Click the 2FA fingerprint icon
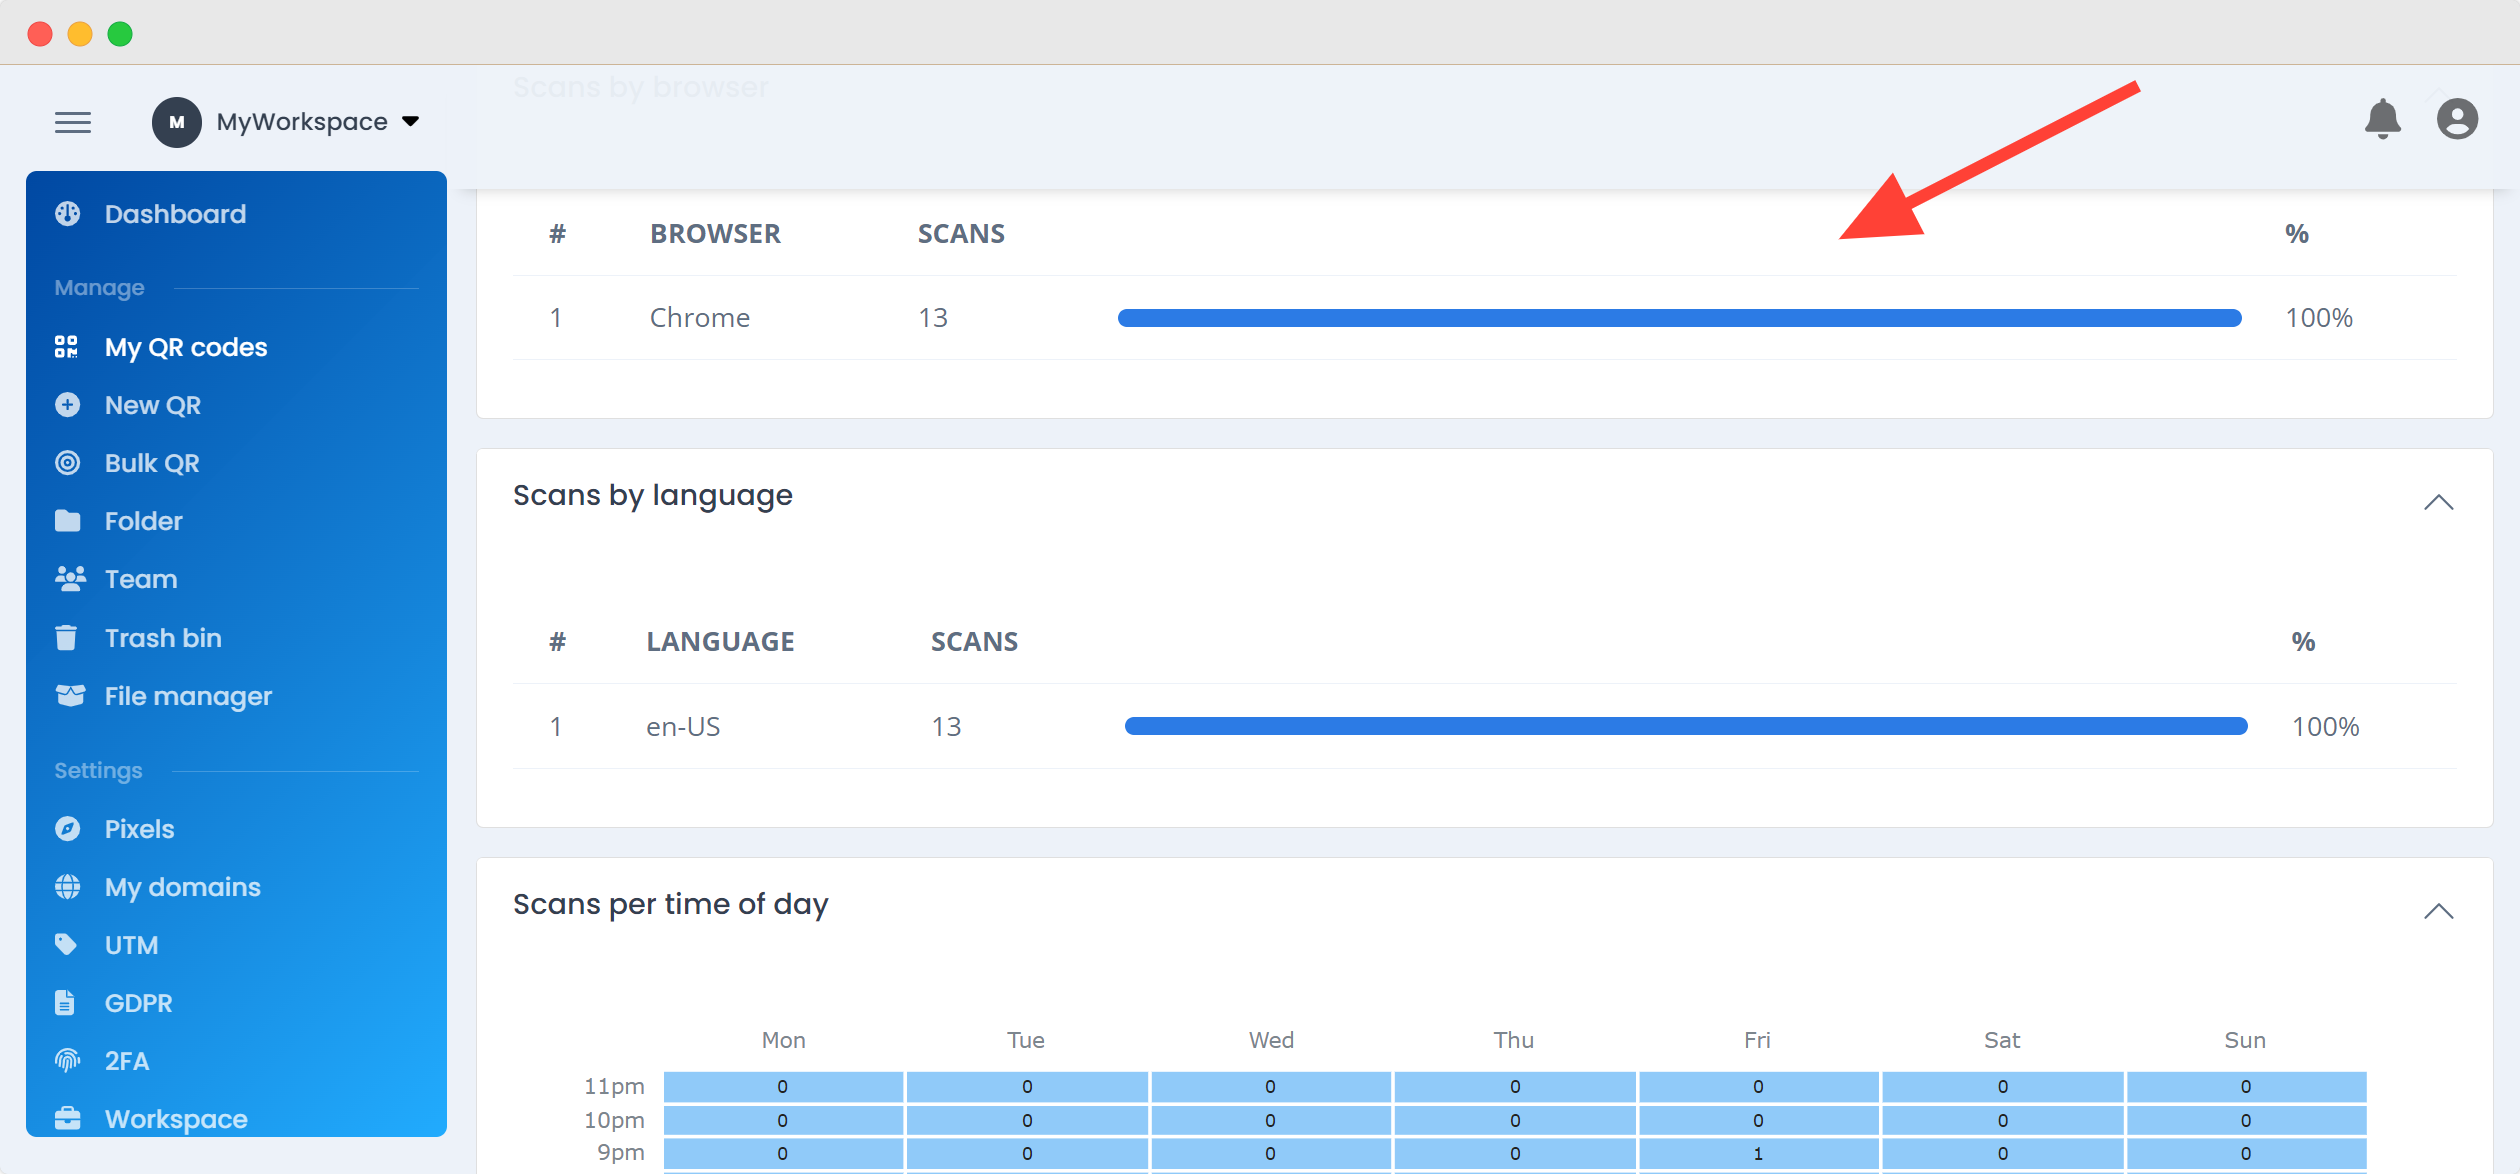Screen dimensions: 2520x1174 67,1061
